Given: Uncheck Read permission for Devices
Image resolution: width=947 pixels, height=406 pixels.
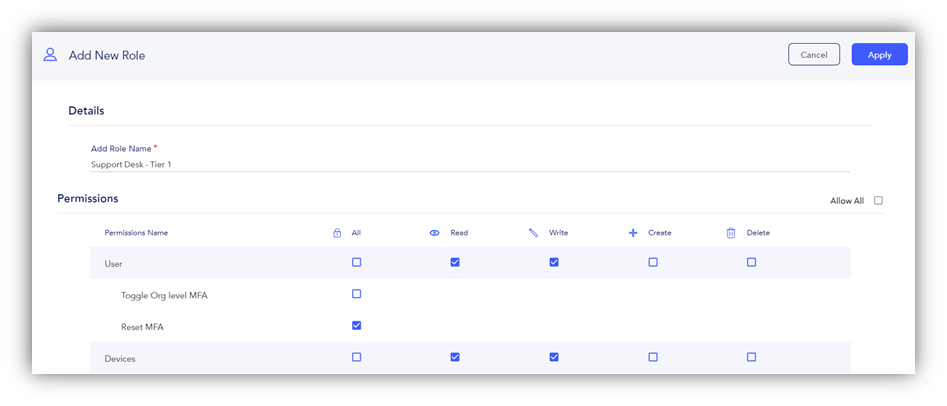Looking at the screenshot, I should [455, 357].
